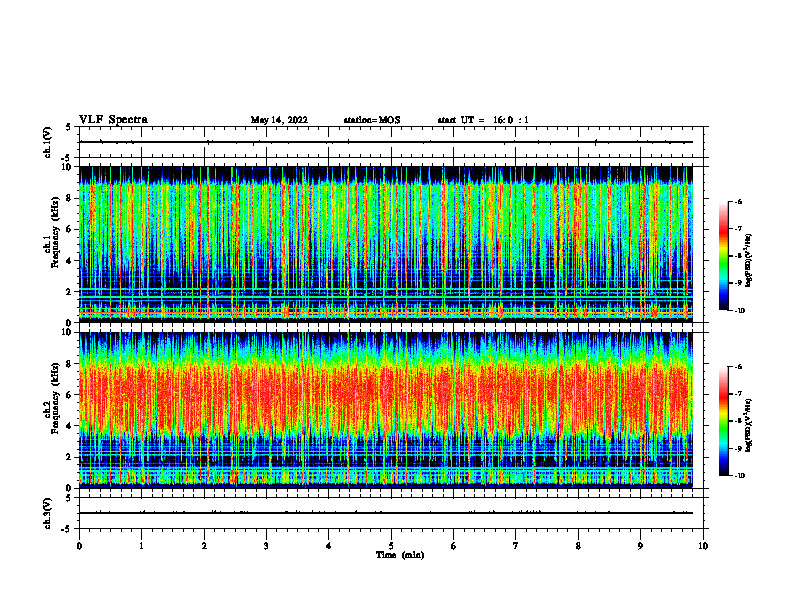
Task: Select the "start UT = 16: 0 : 1" text
Action: pyautogui.click(x=483, y=120)
